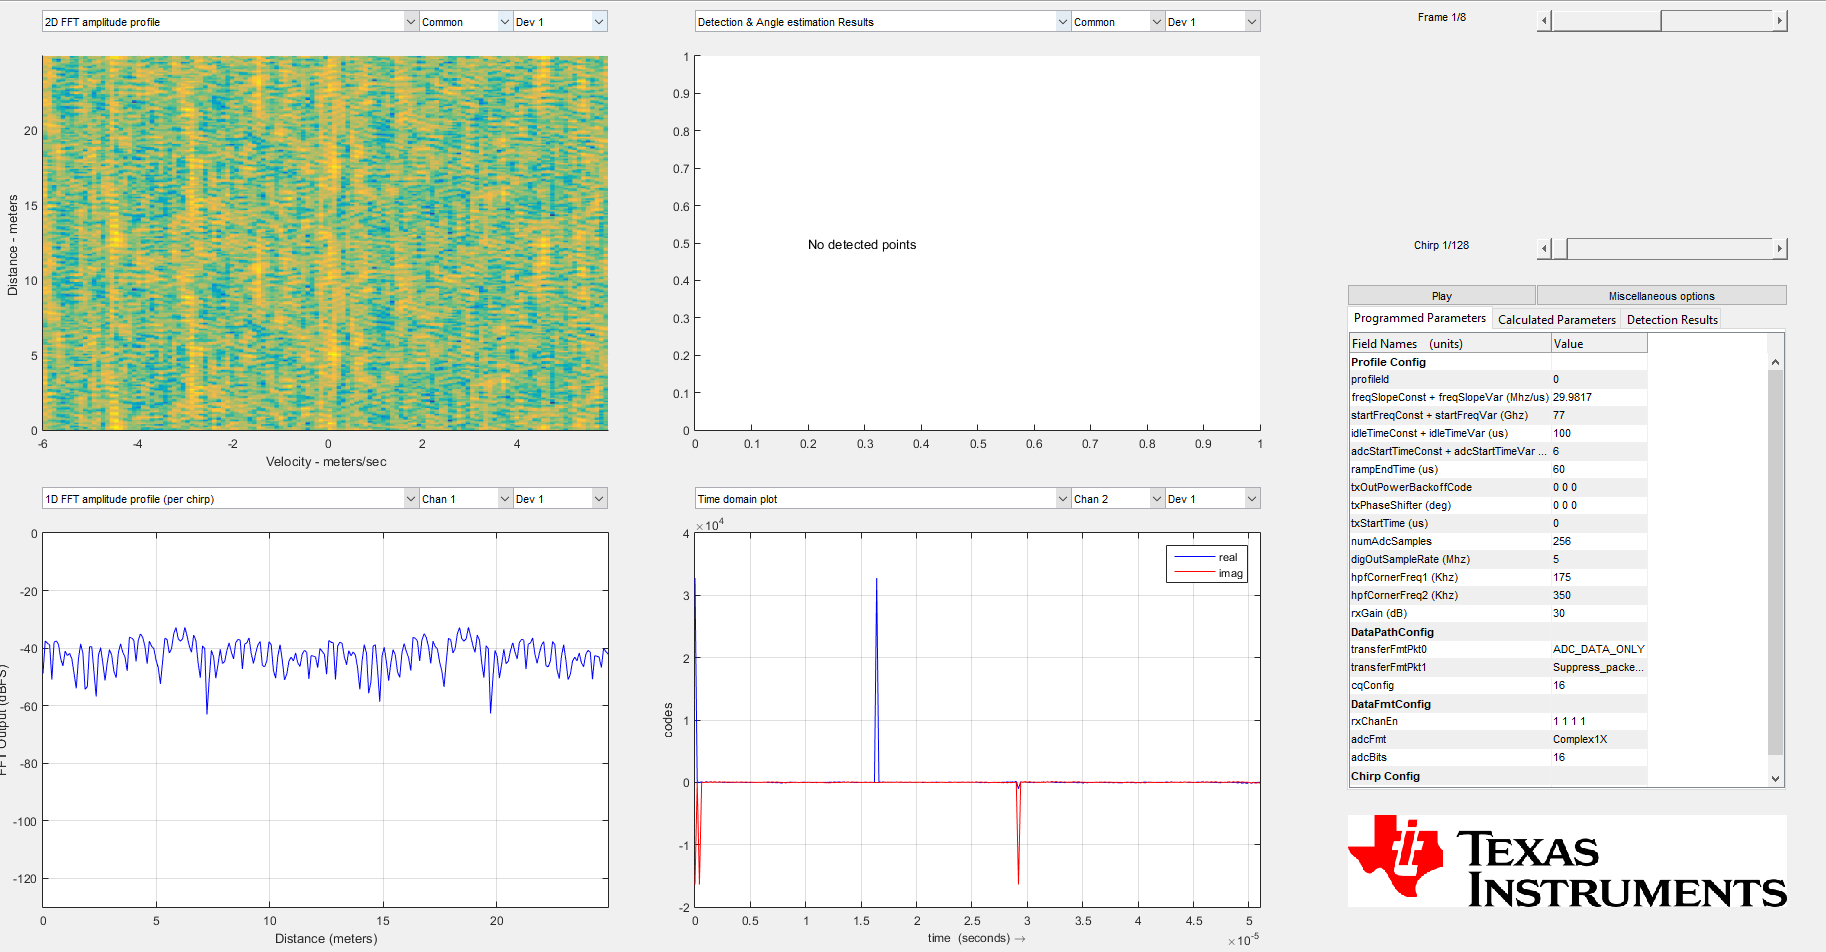1826x952 pixels.
Task: Open the Dev 1 dropdown above detection results plot
Action: 1212,21
